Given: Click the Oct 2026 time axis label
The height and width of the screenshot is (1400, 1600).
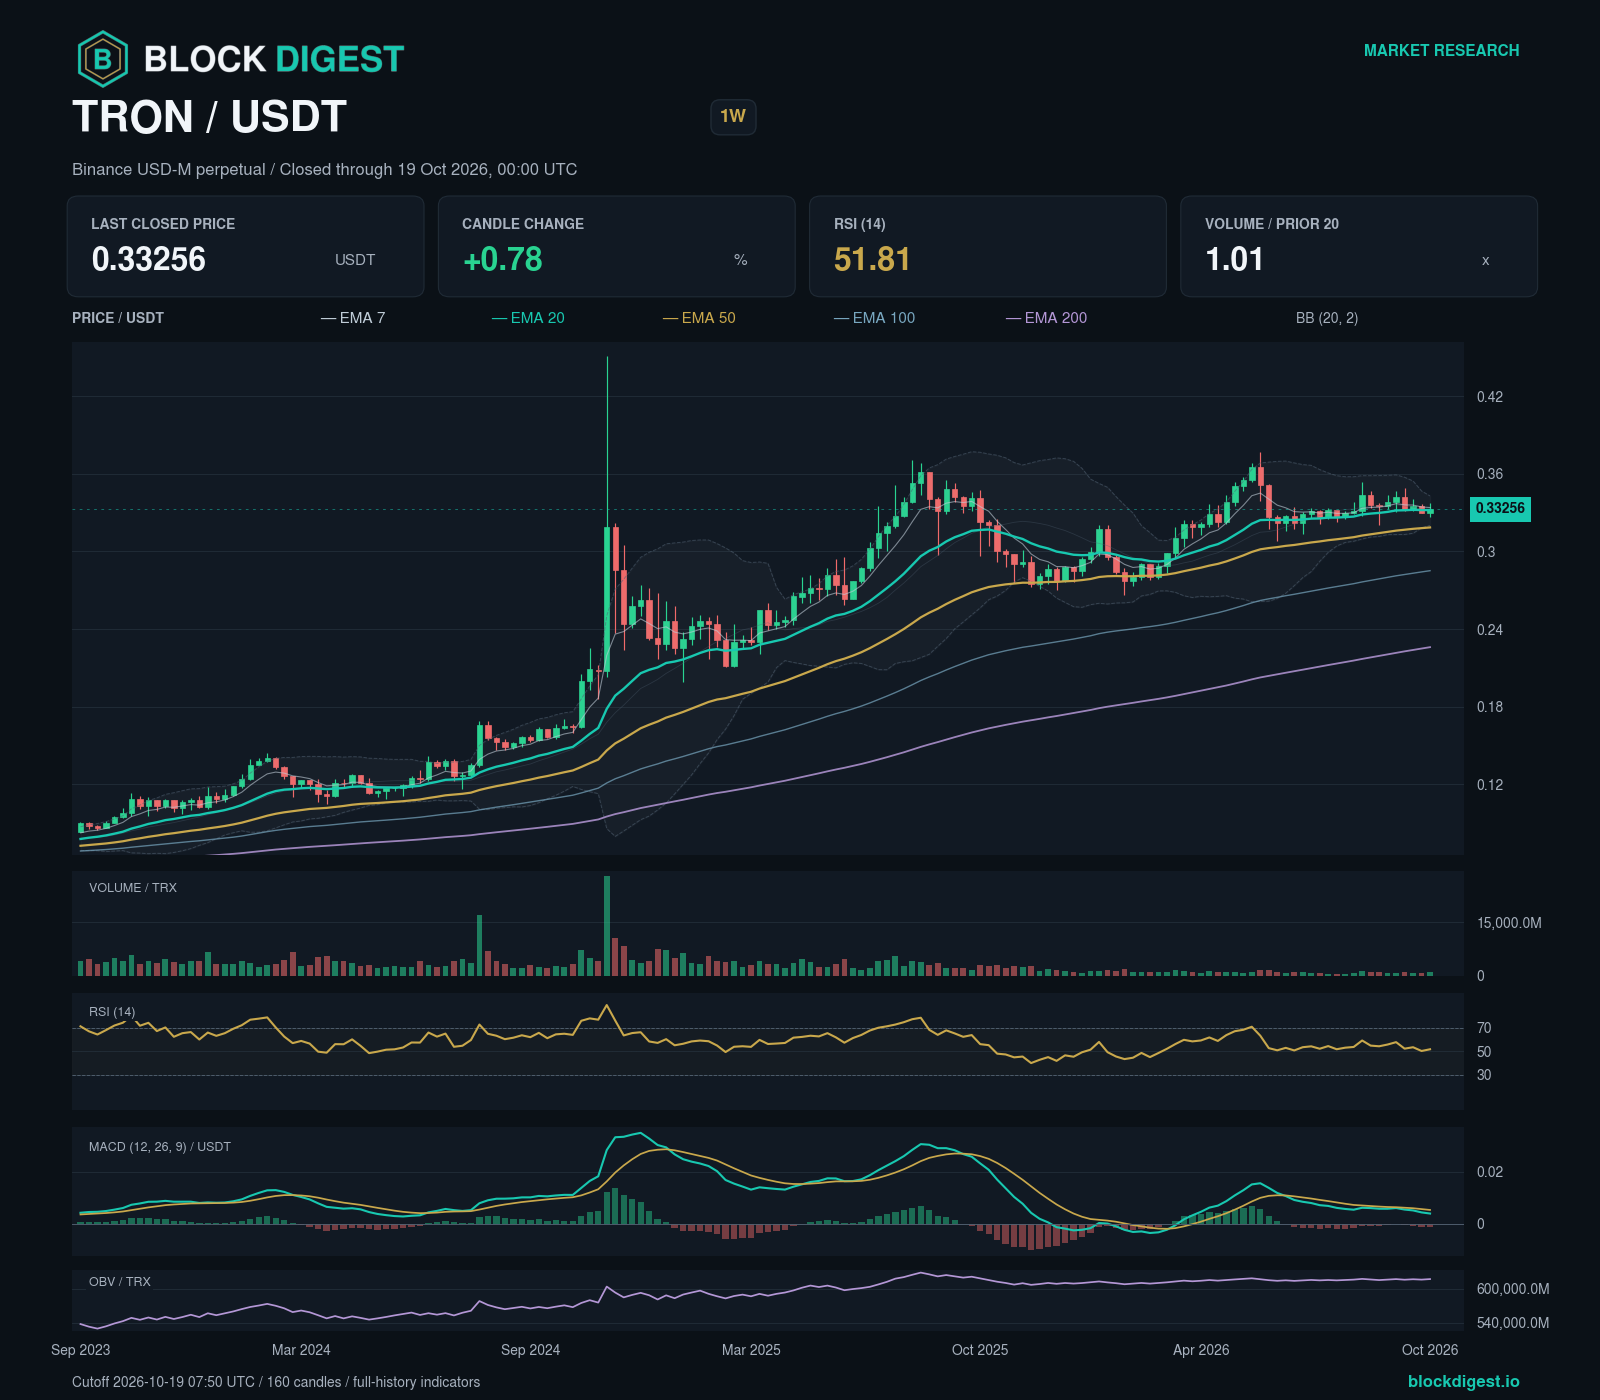Looking at the screenshot, I should tap(1430, 1350).
